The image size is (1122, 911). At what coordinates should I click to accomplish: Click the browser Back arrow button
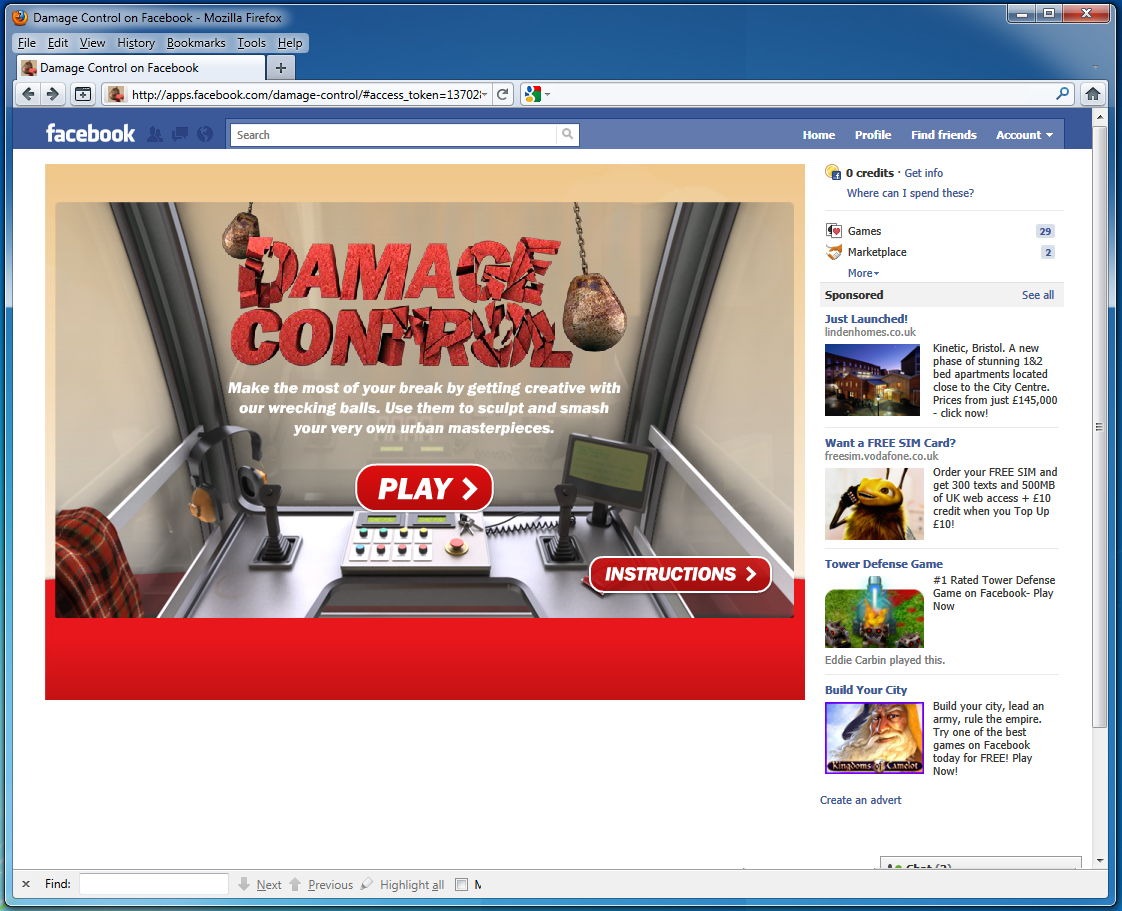pos(28,94)
